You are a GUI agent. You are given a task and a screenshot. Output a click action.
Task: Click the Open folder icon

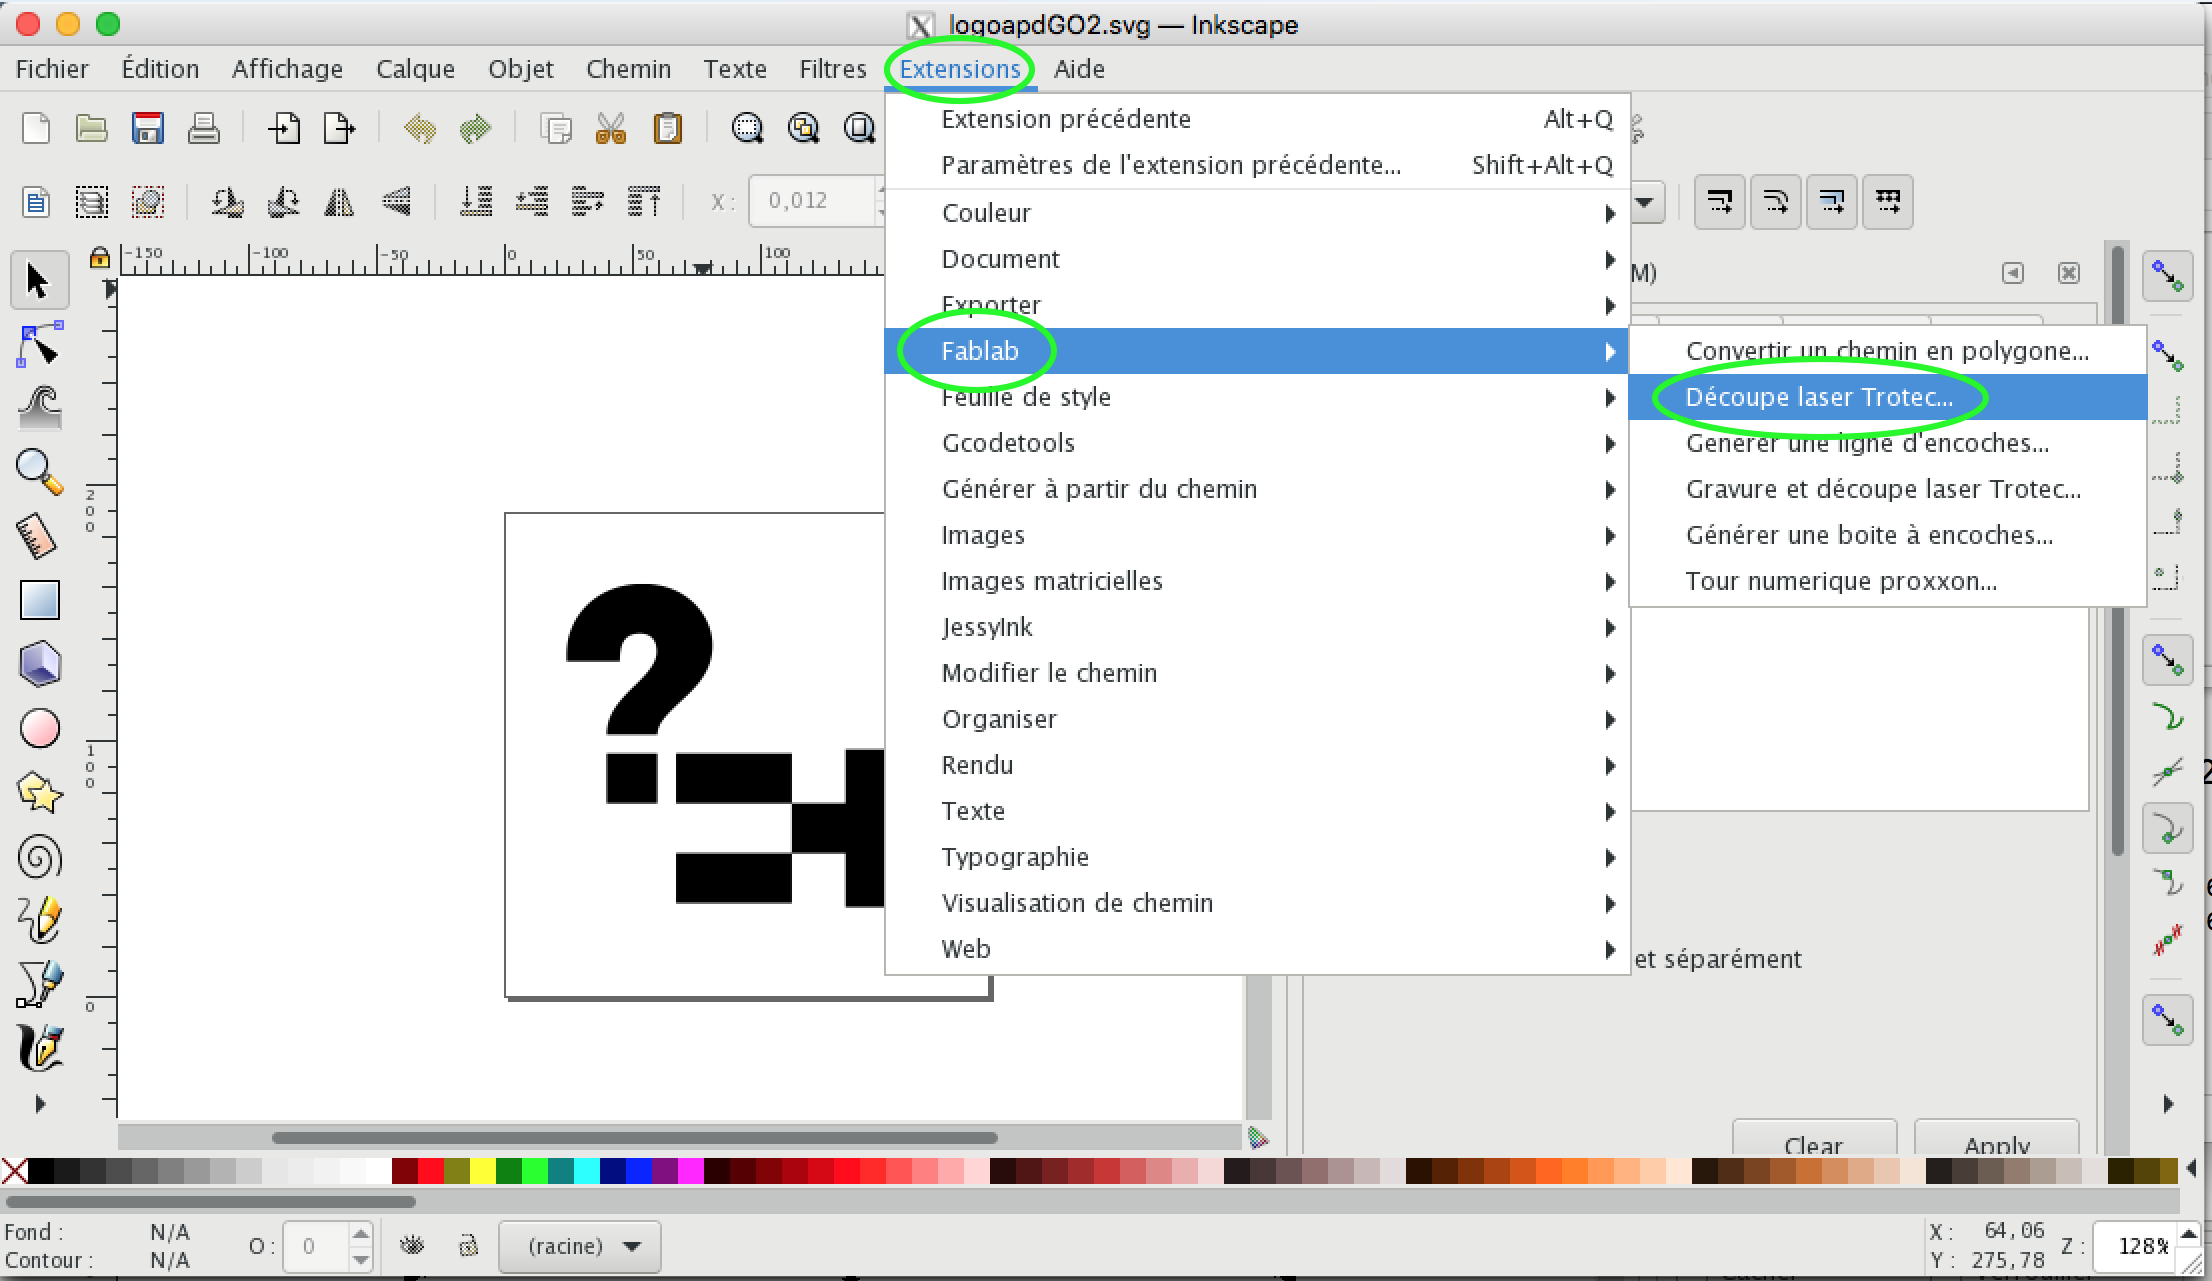92,128
